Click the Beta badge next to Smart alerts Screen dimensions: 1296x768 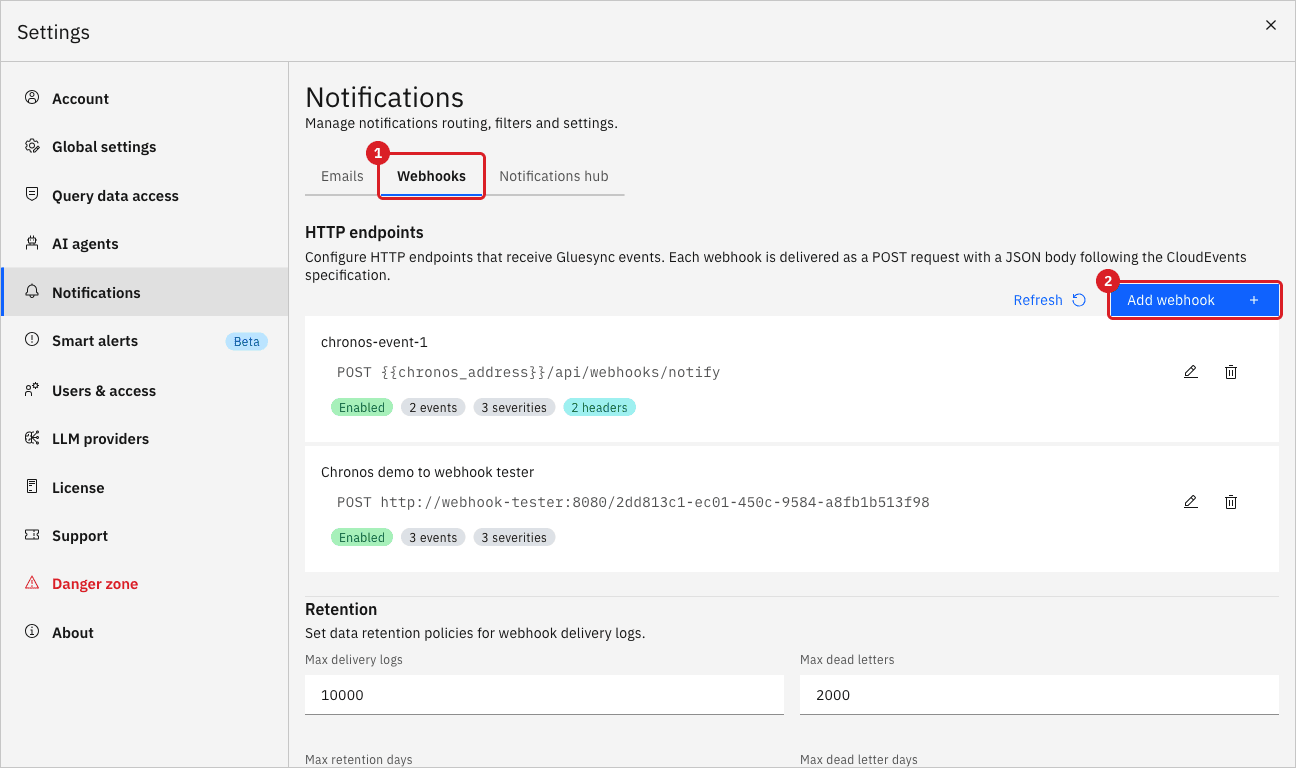tap(246, 341)
